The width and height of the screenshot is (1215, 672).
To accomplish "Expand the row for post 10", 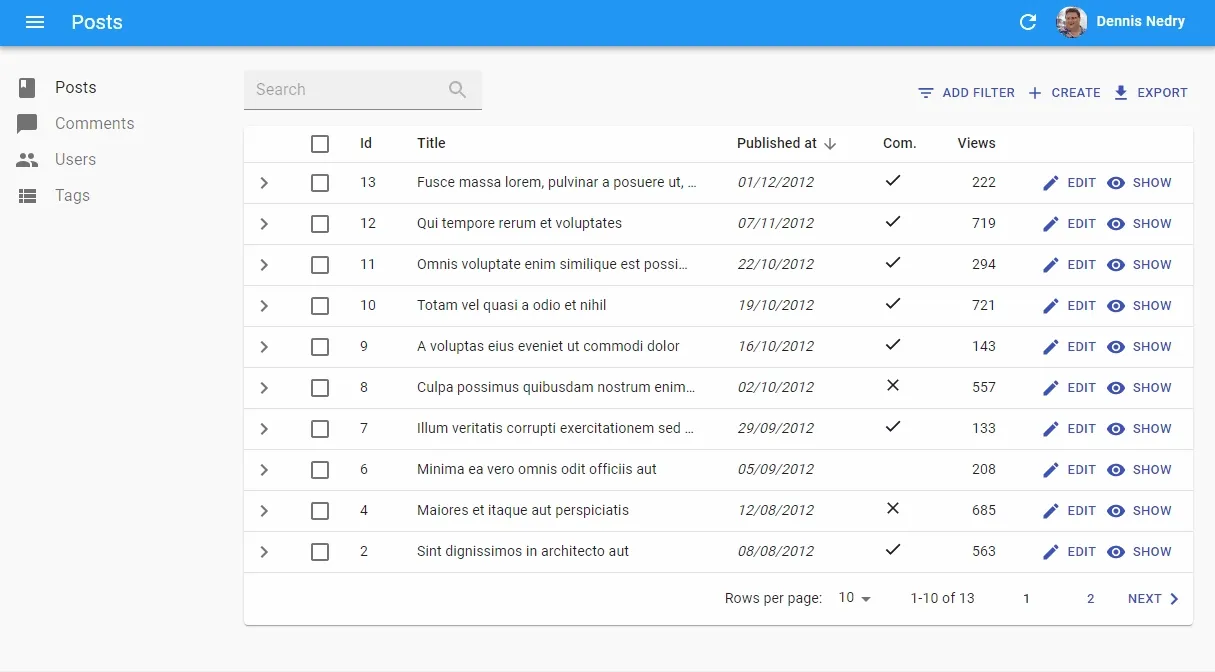I will pyautogui.click(x=264, y=306).
